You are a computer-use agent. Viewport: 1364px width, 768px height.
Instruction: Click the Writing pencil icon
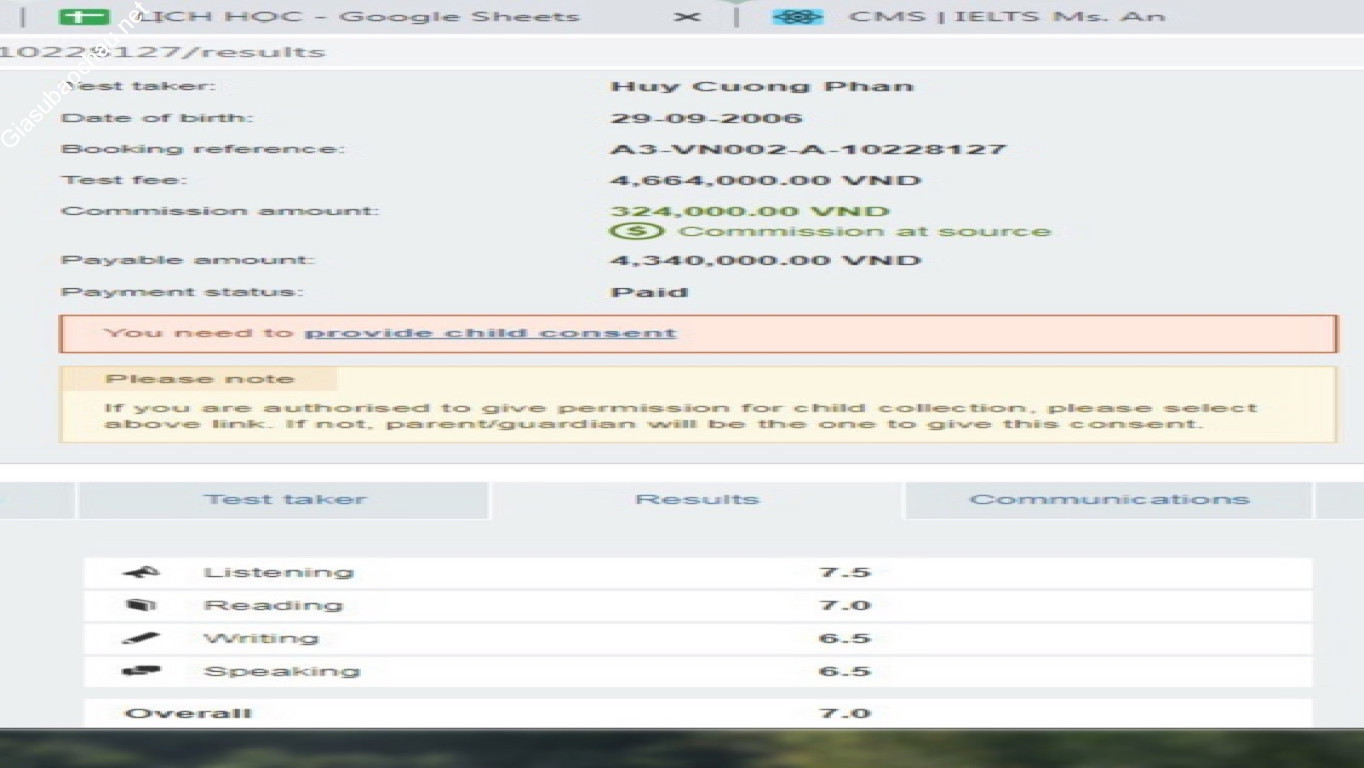pos(140,639)
